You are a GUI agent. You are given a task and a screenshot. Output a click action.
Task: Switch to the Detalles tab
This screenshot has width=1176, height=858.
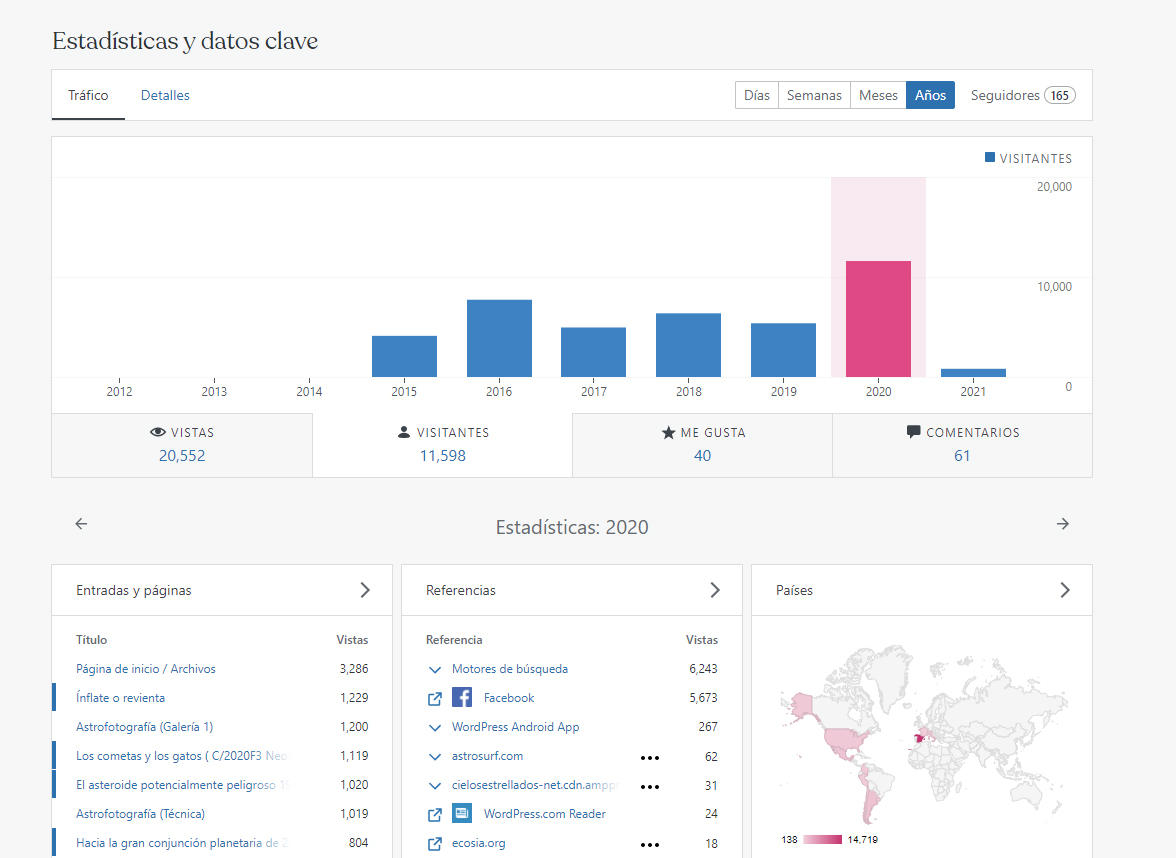pos(165,96)
